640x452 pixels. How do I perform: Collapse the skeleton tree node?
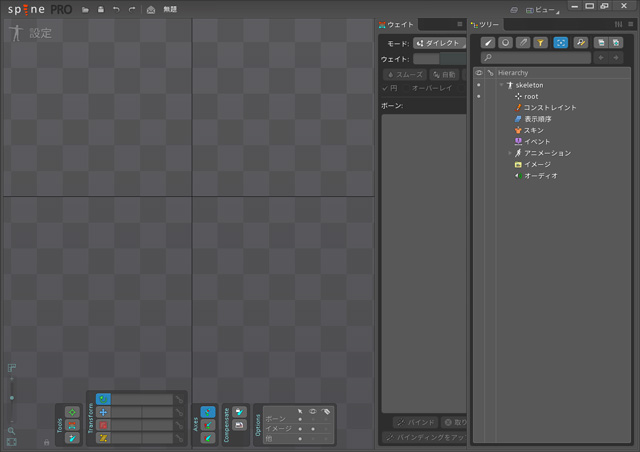pos(501,85)
